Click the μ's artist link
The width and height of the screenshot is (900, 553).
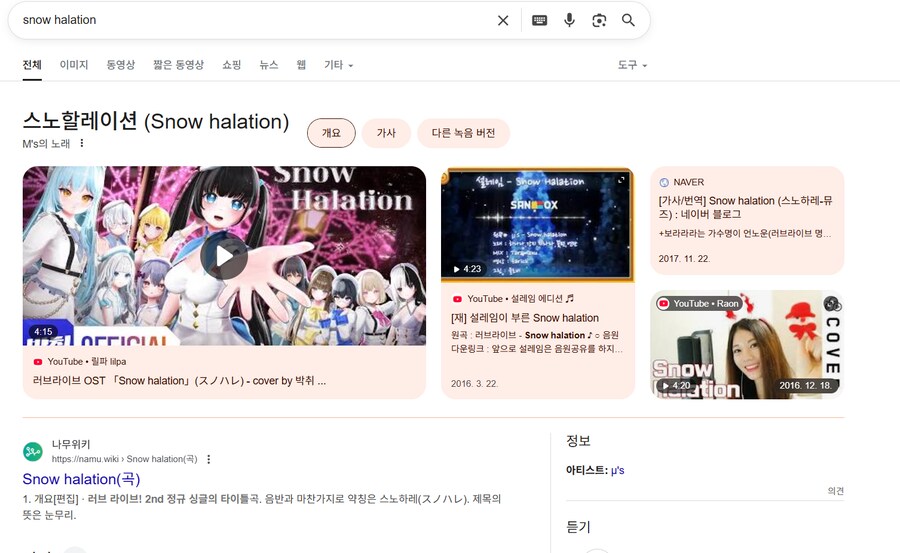point(618,470)
